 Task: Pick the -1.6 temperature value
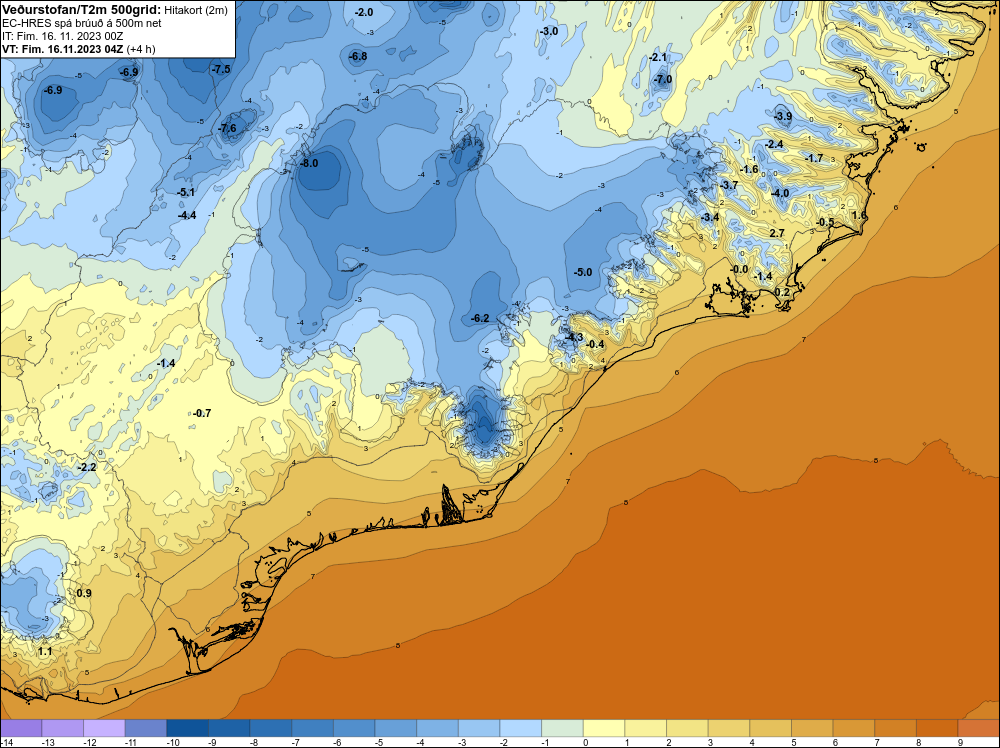(749, 169)
